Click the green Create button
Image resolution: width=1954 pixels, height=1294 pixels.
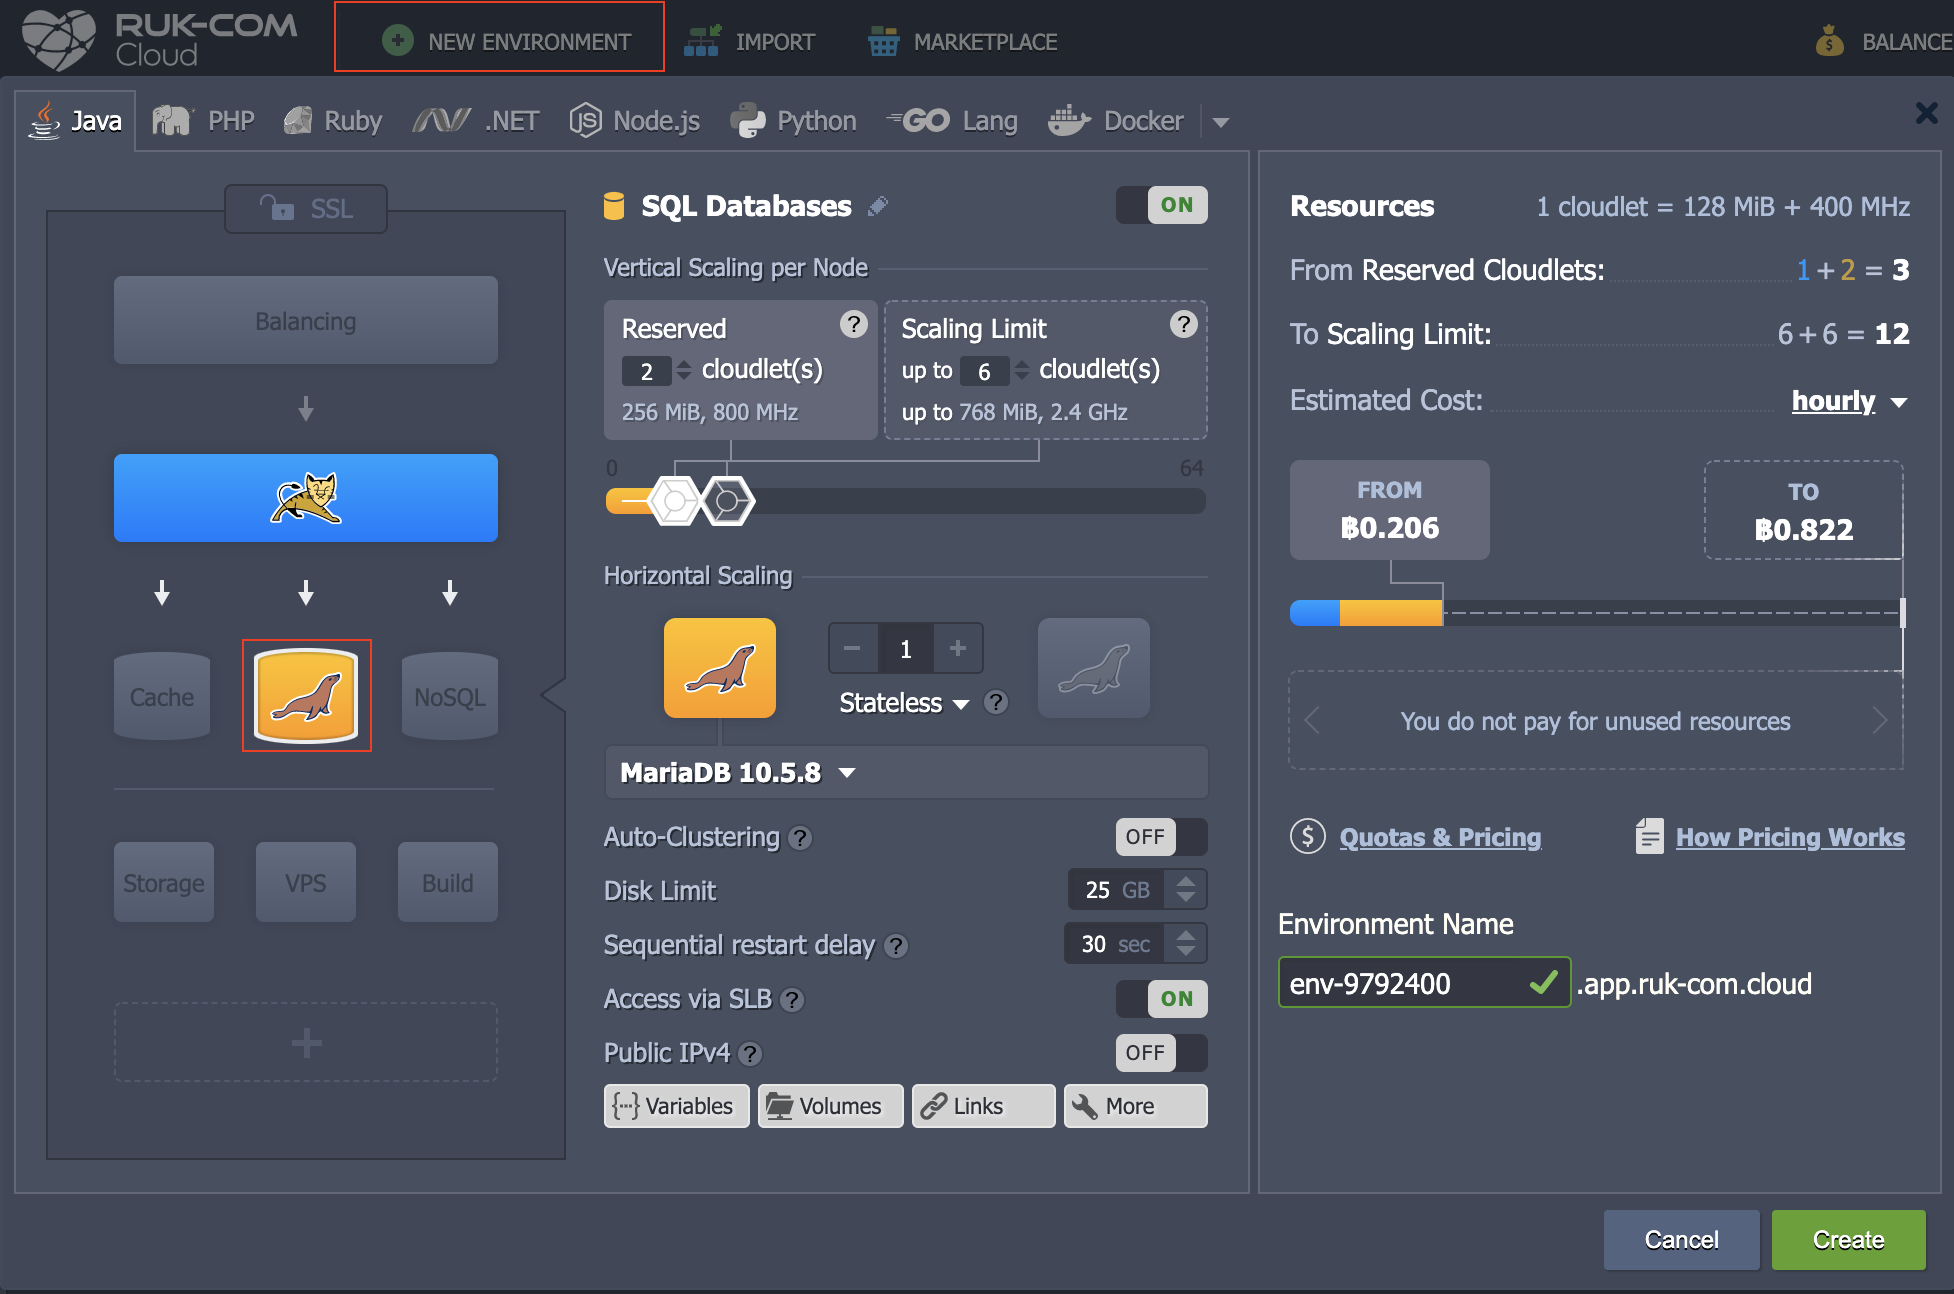click(x=1848, y=1240)
